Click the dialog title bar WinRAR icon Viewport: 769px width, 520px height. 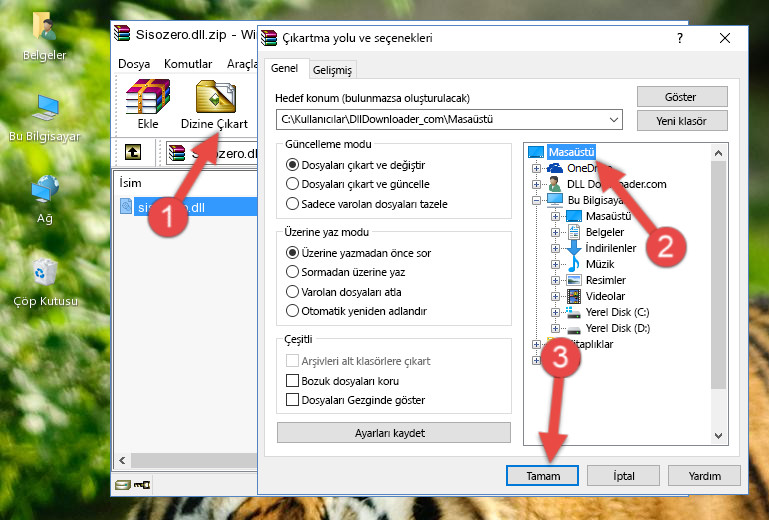click(x=269, y=38)
